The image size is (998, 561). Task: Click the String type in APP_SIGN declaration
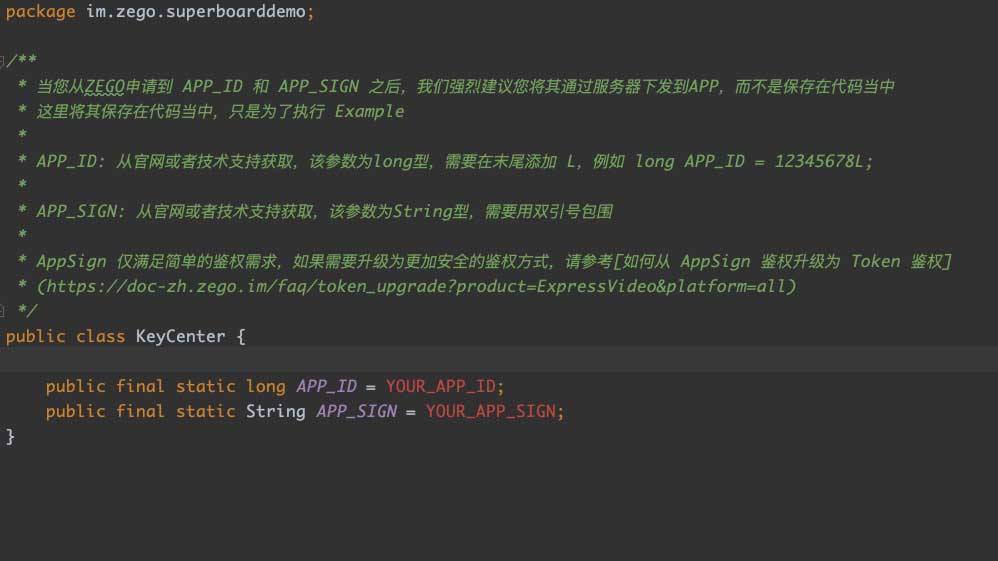pyautogui.click(x=275, y=411)
